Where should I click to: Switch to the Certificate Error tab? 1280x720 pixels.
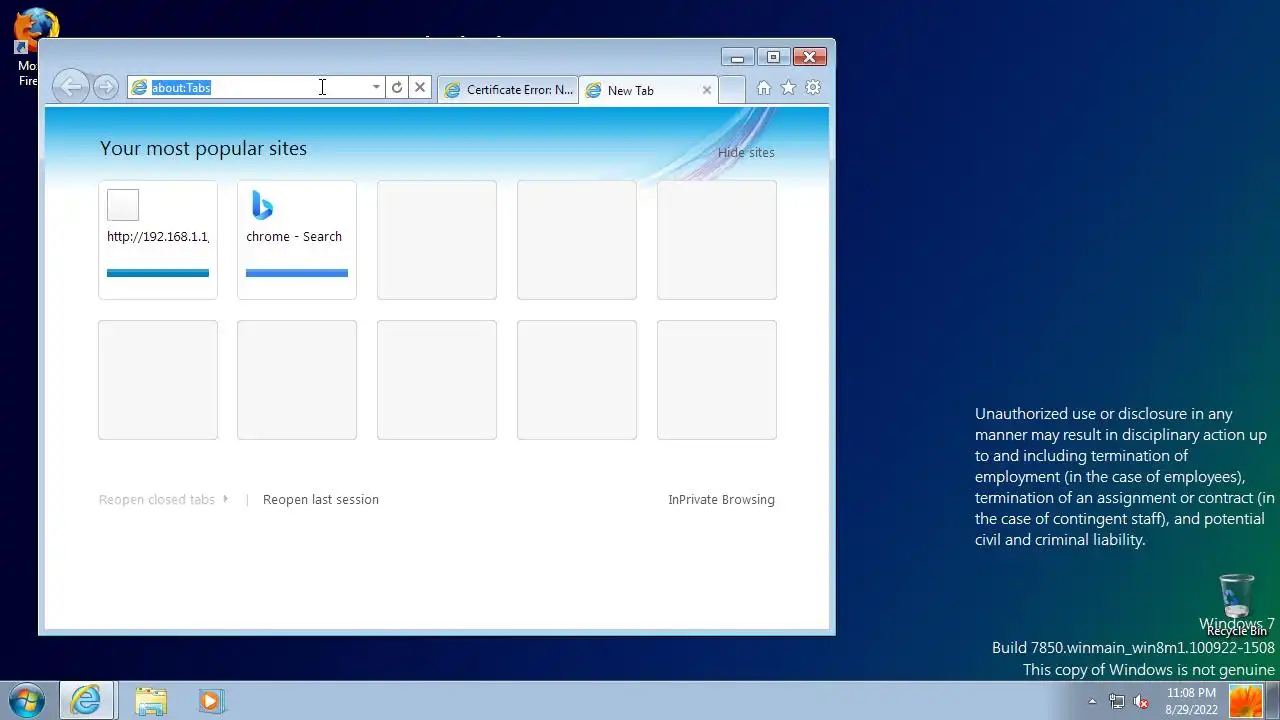point(508,90)
